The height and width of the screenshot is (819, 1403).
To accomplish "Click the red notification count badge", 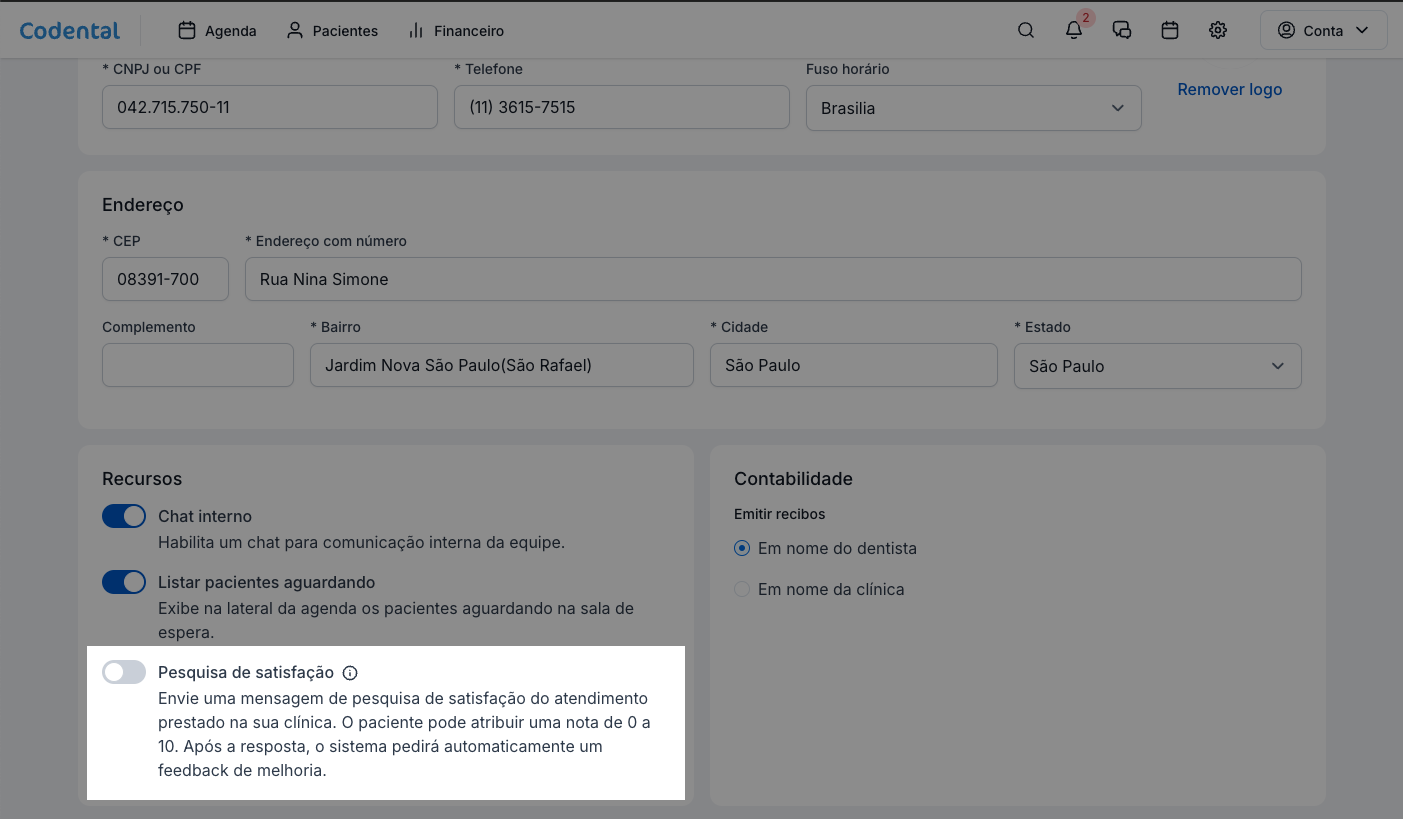I will click(1086, 18).
